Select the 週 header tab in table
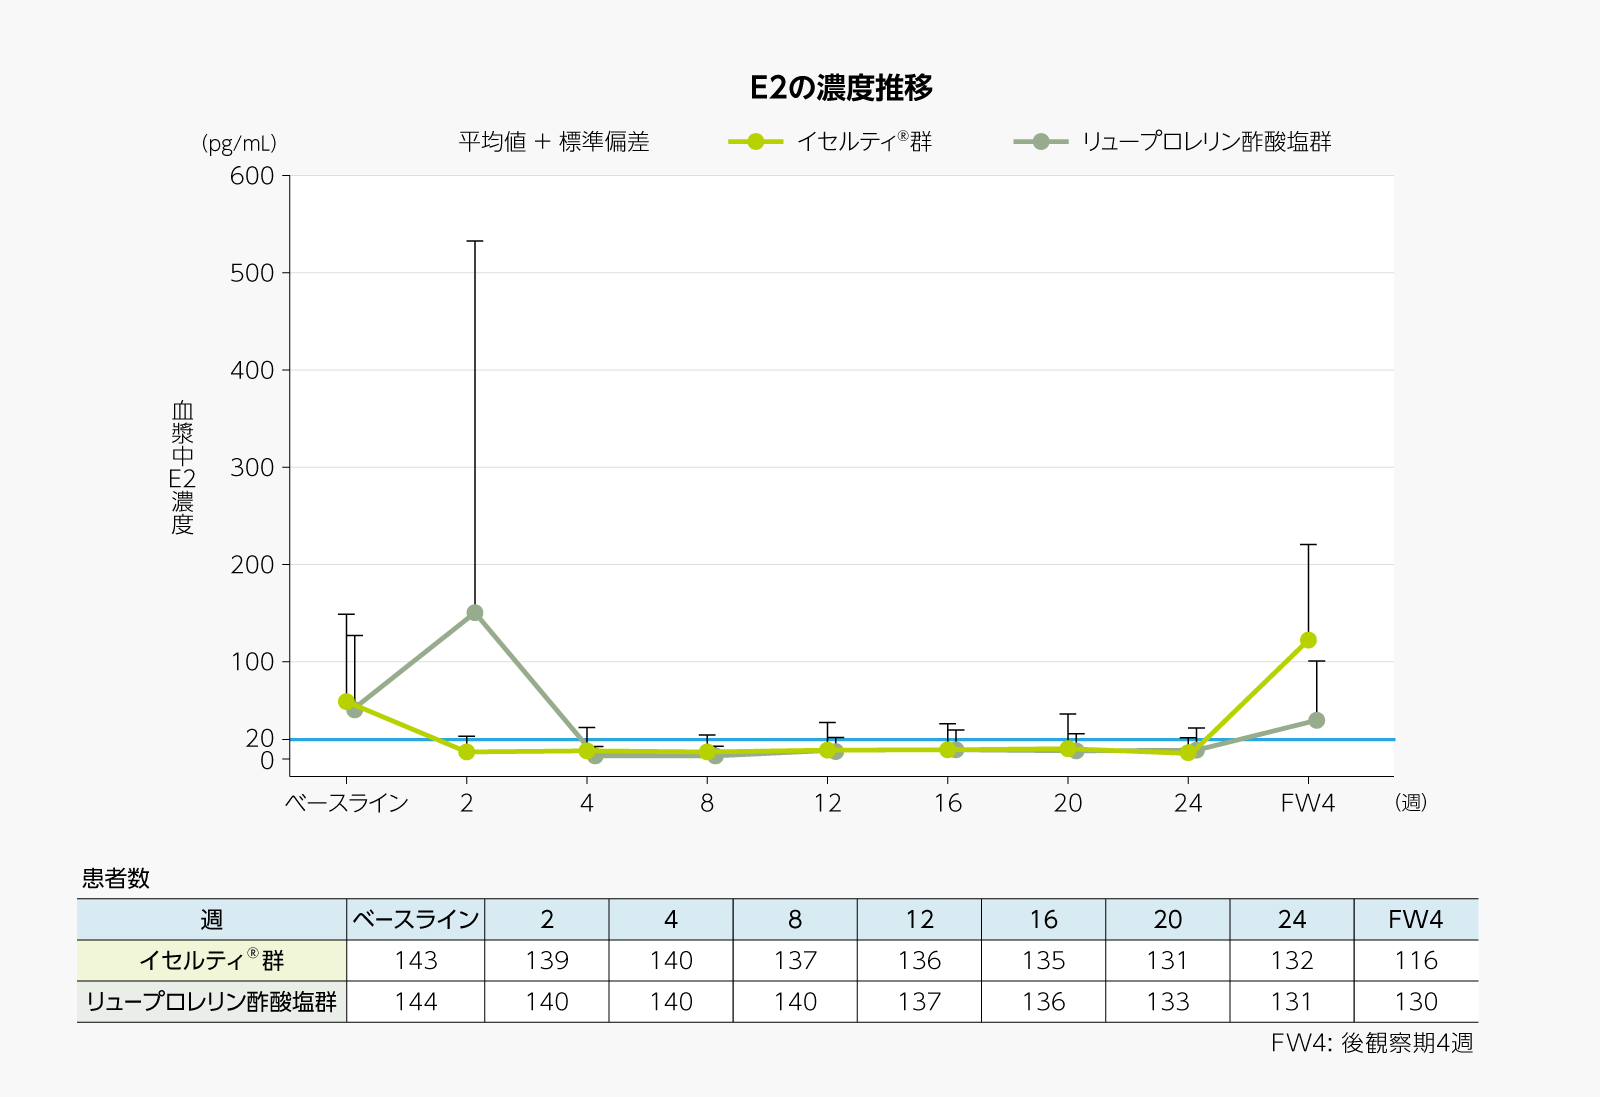1600x1097 pixels. (210, 919)
